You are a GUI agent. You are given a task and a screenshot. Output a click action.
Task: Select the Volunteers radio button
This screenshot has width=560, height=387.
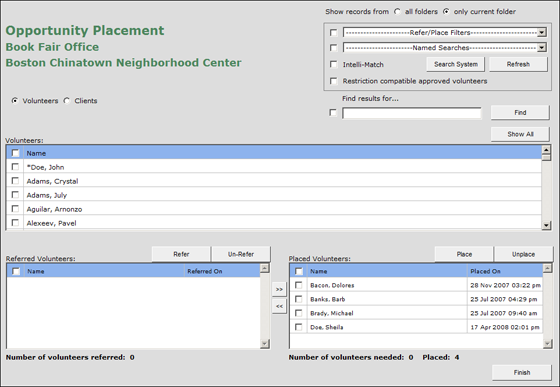(15, 101)
